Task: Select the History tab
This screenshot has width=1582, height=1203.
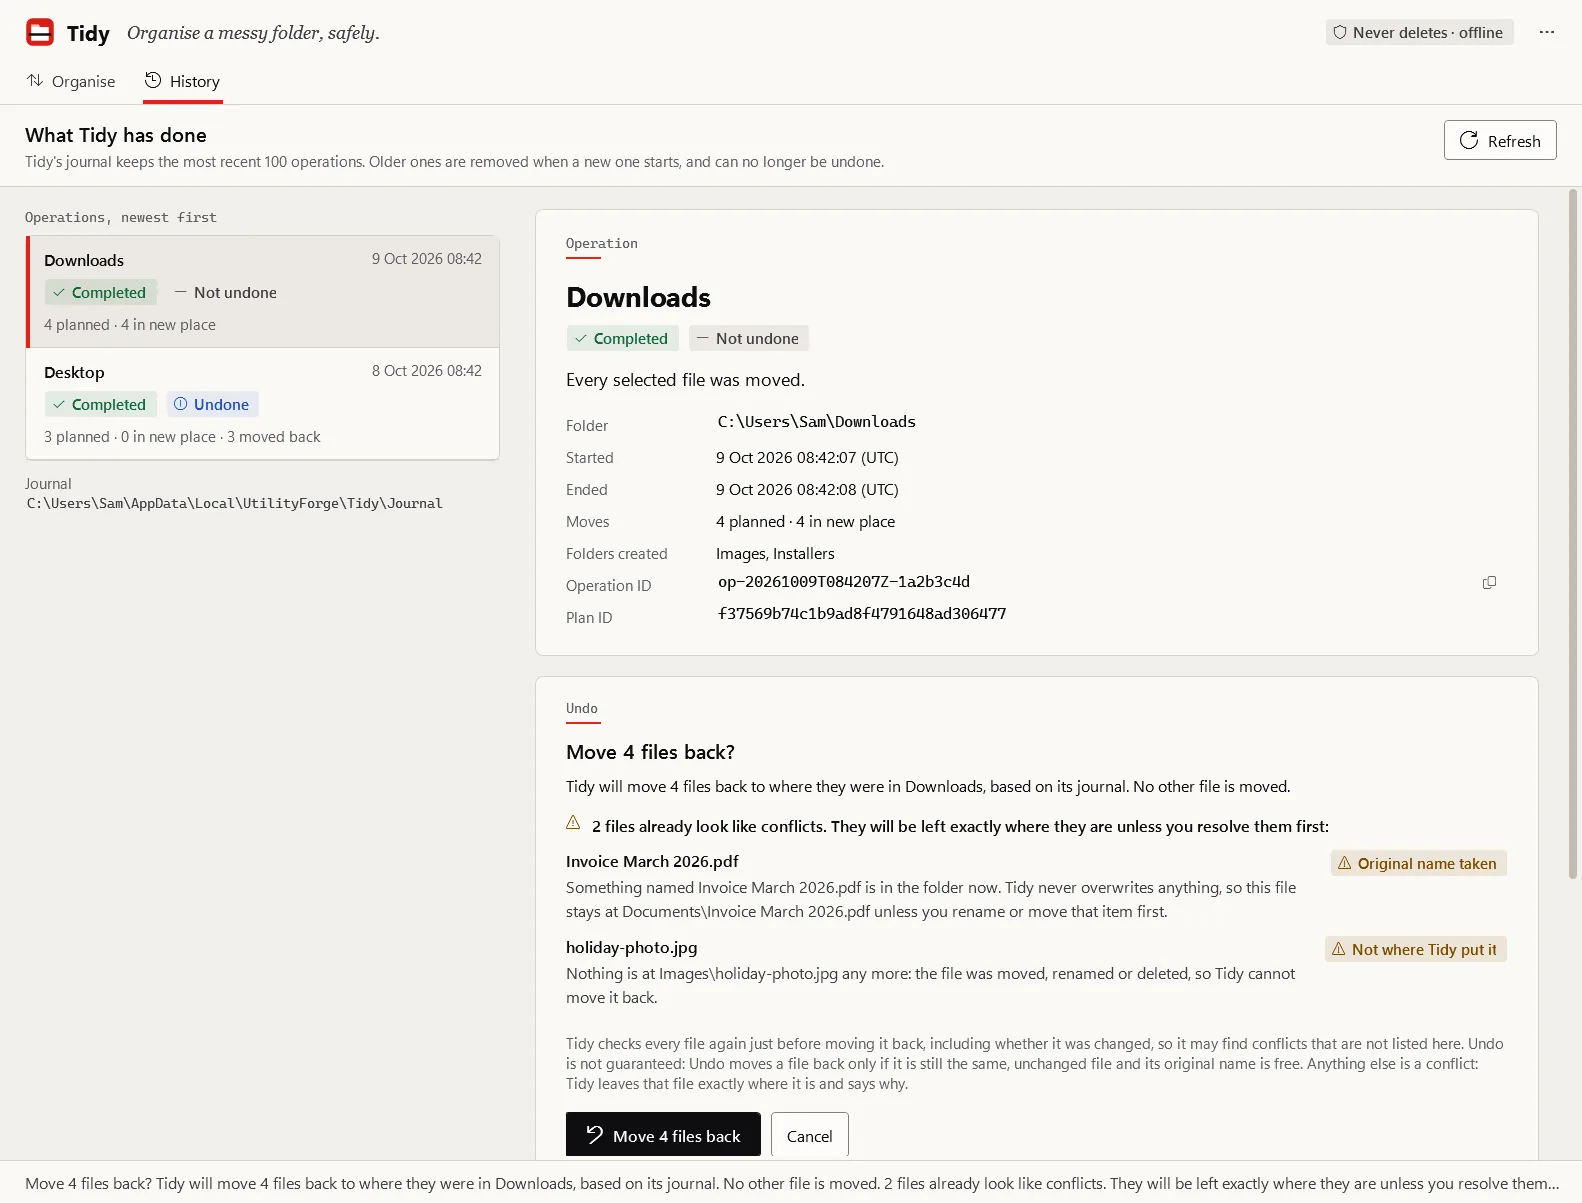Action: (183, 81)
